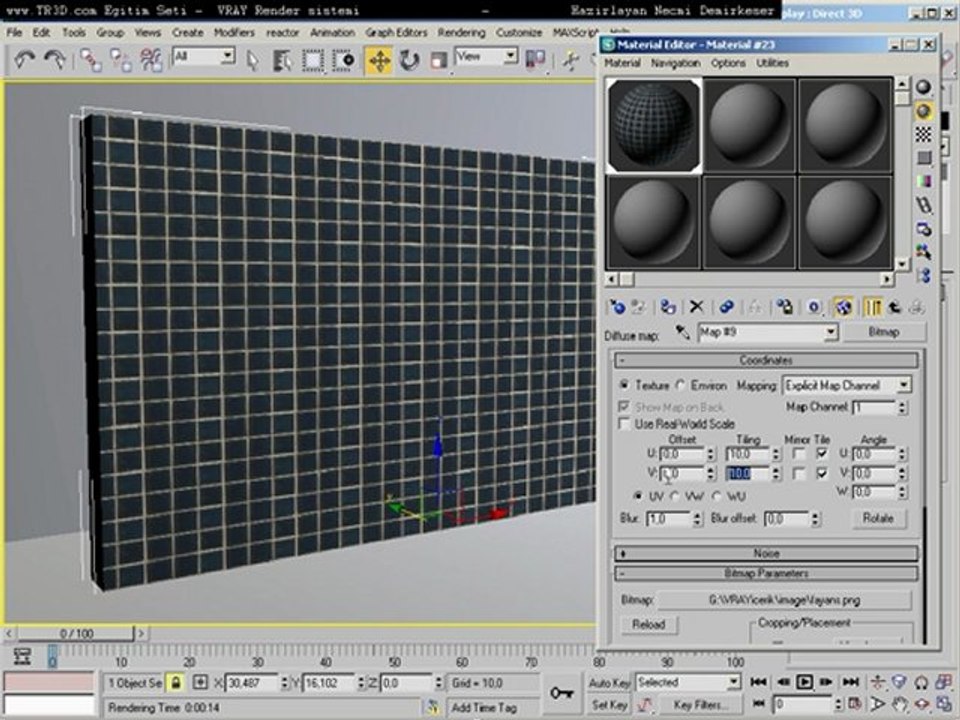Image resolution: width=960 pixels, height=720 pixels.
Task: Open the Selected key mode dropdown
Action: pyautogui.click(x=733, y=682)
